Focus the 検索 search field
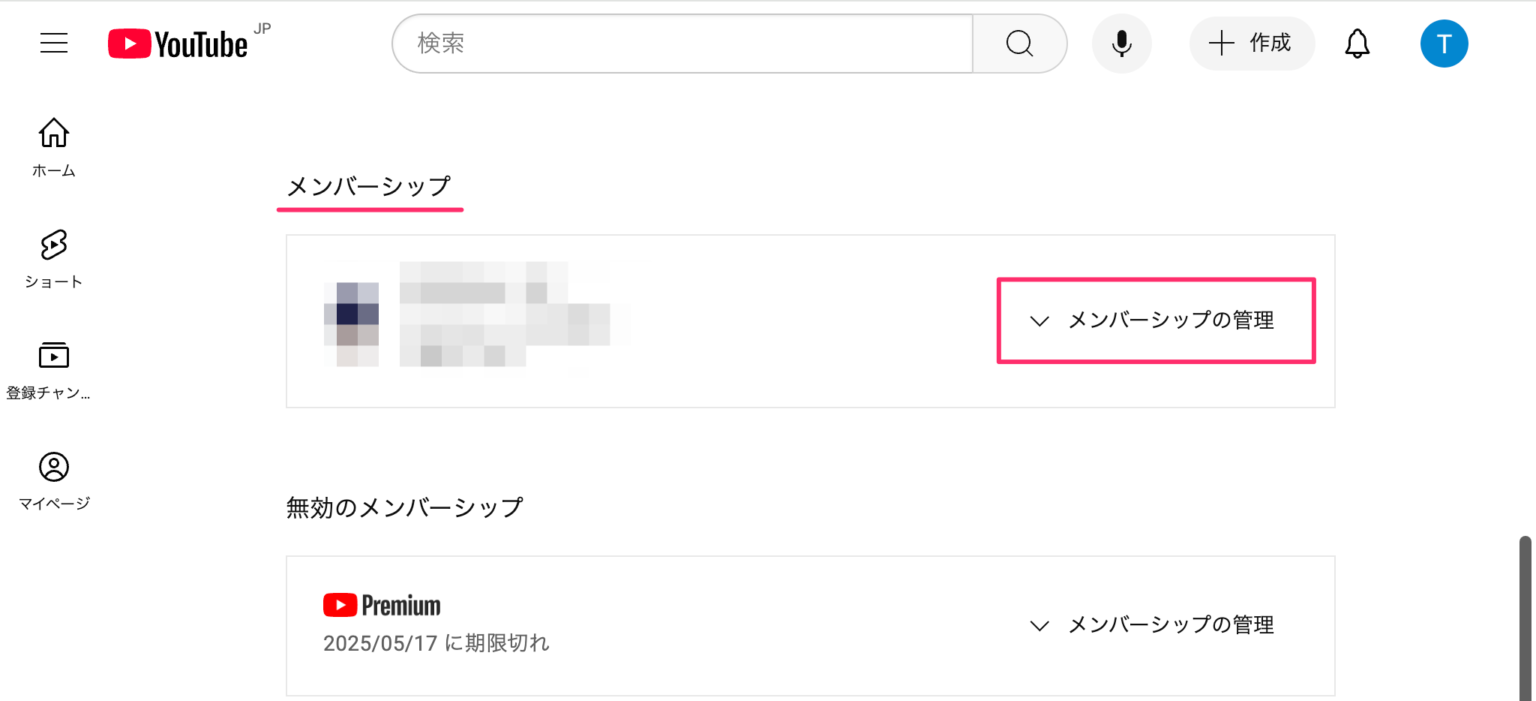Image resolution: width=1536 pixels, height=701 pixels. coord(682,43)
